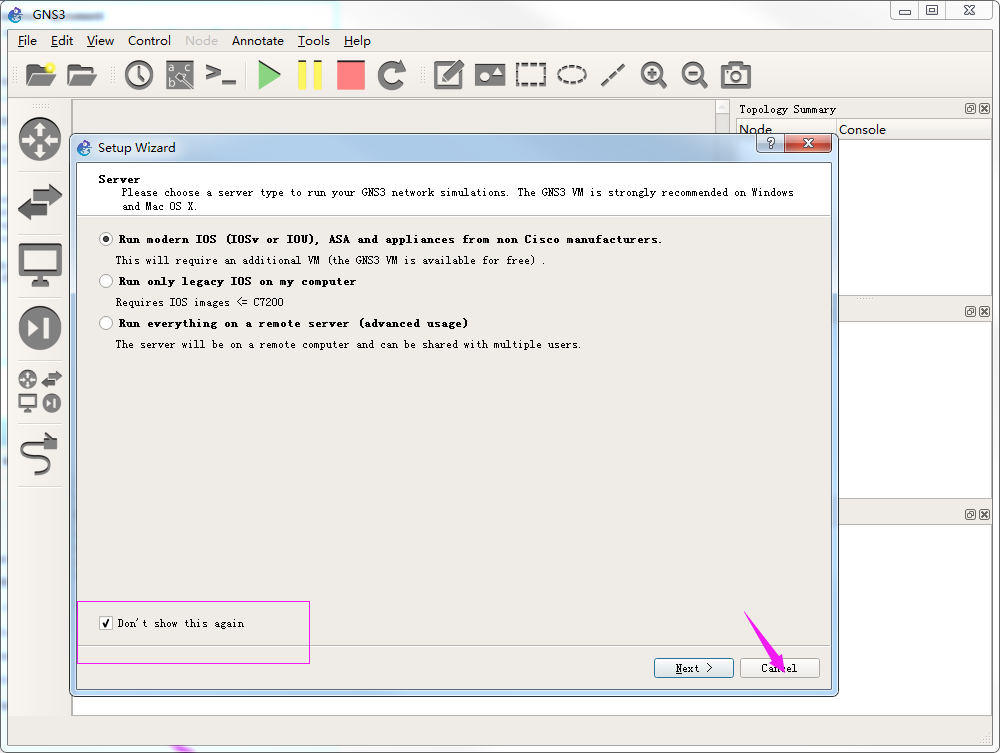Image resolution: width=1000 pixels, height=753 pixels.
Task: Close the middle right dock panel
Action: [x=985, y=311]
